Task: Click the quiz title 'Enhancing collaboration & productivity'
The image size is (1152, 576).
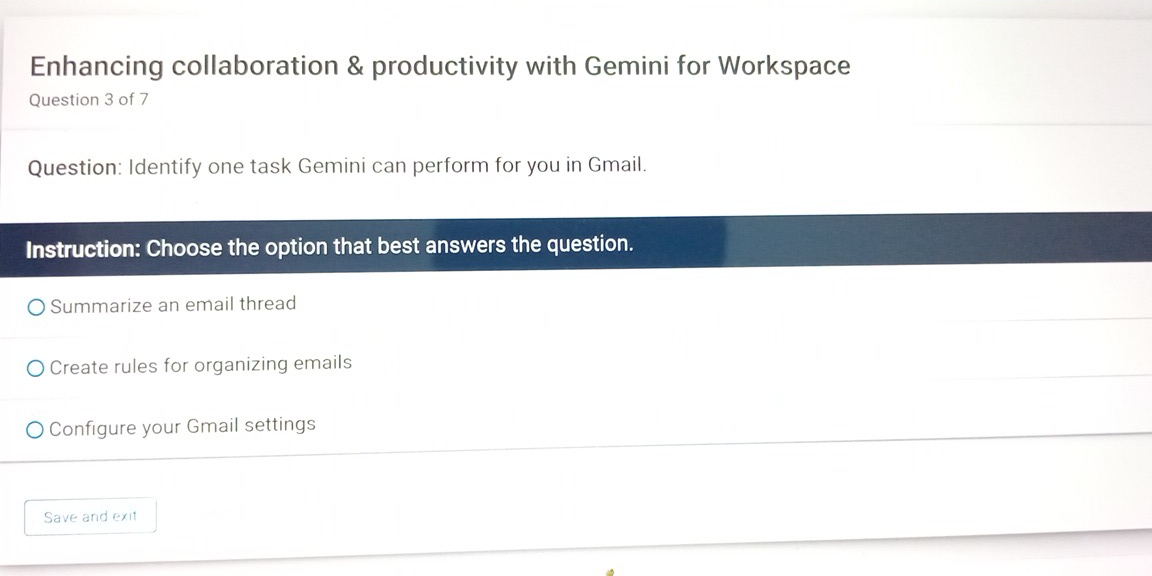Action: tap(440, 65)
